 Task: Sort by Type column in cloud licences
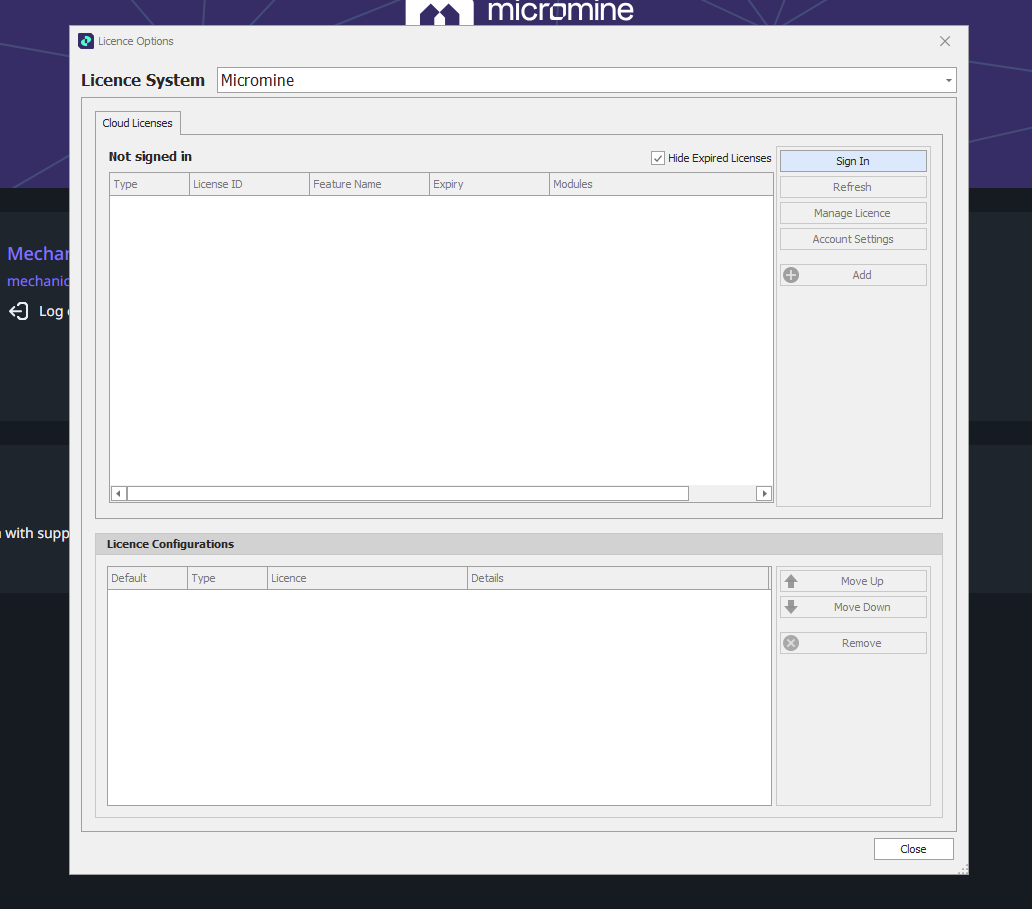(x=149, y=184)
